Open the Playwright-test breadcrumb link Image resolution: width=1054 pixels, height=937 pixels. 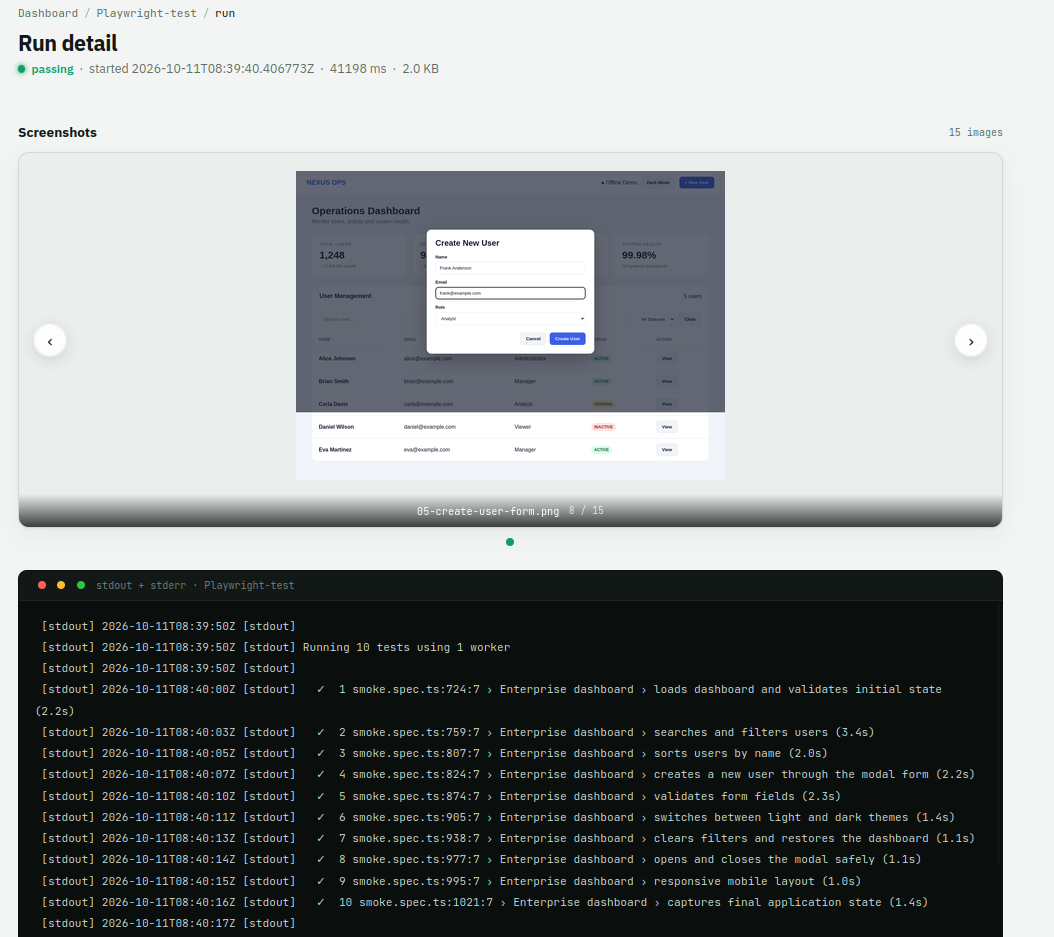tap(147, 13)
